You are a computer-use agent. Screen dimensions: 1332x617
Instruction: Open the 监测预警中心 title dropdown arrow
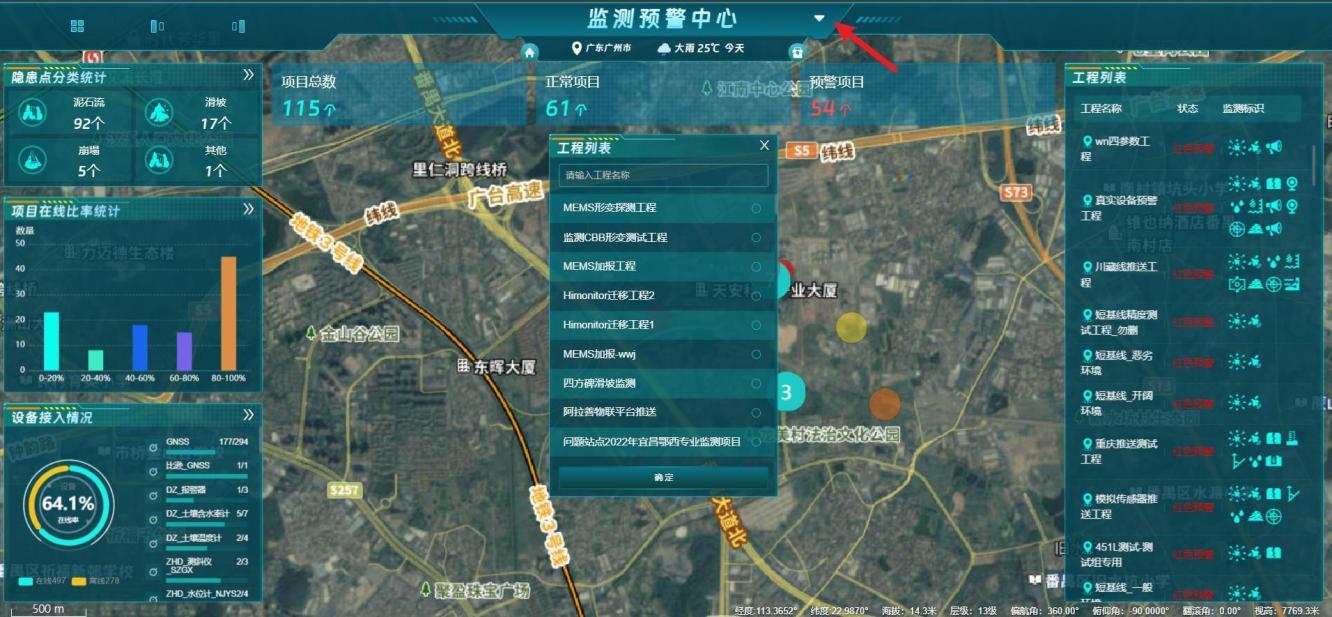(x=820, y=18)
